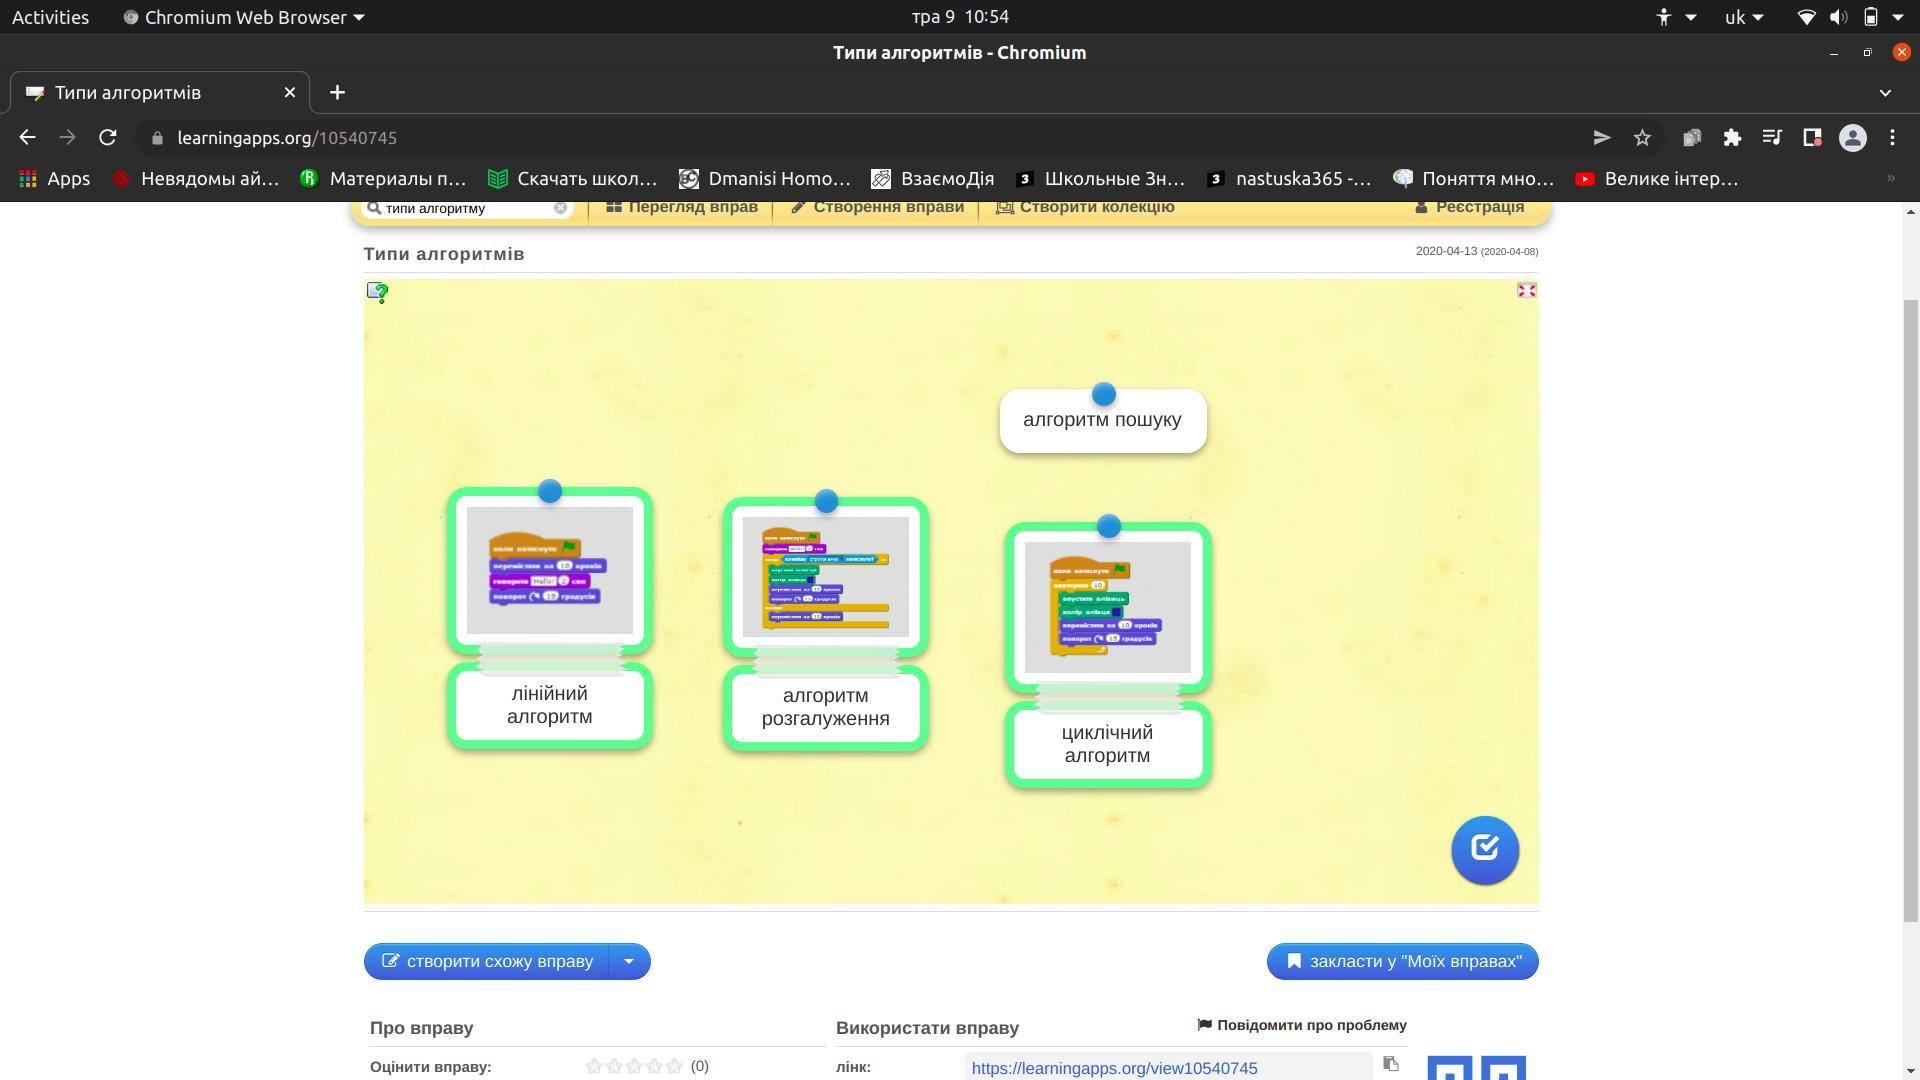Clear the search field with the X icon
The width and height of the screenshot is (1920, 1080).
[560, 208]
